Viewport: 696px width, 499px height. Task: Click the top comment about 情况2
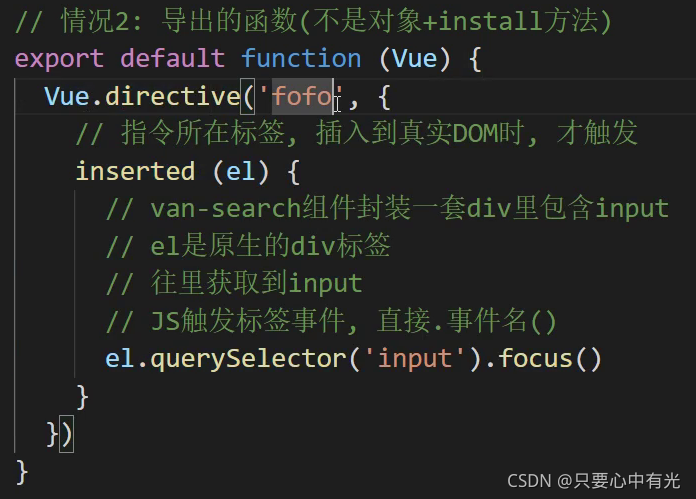point(314,21)
